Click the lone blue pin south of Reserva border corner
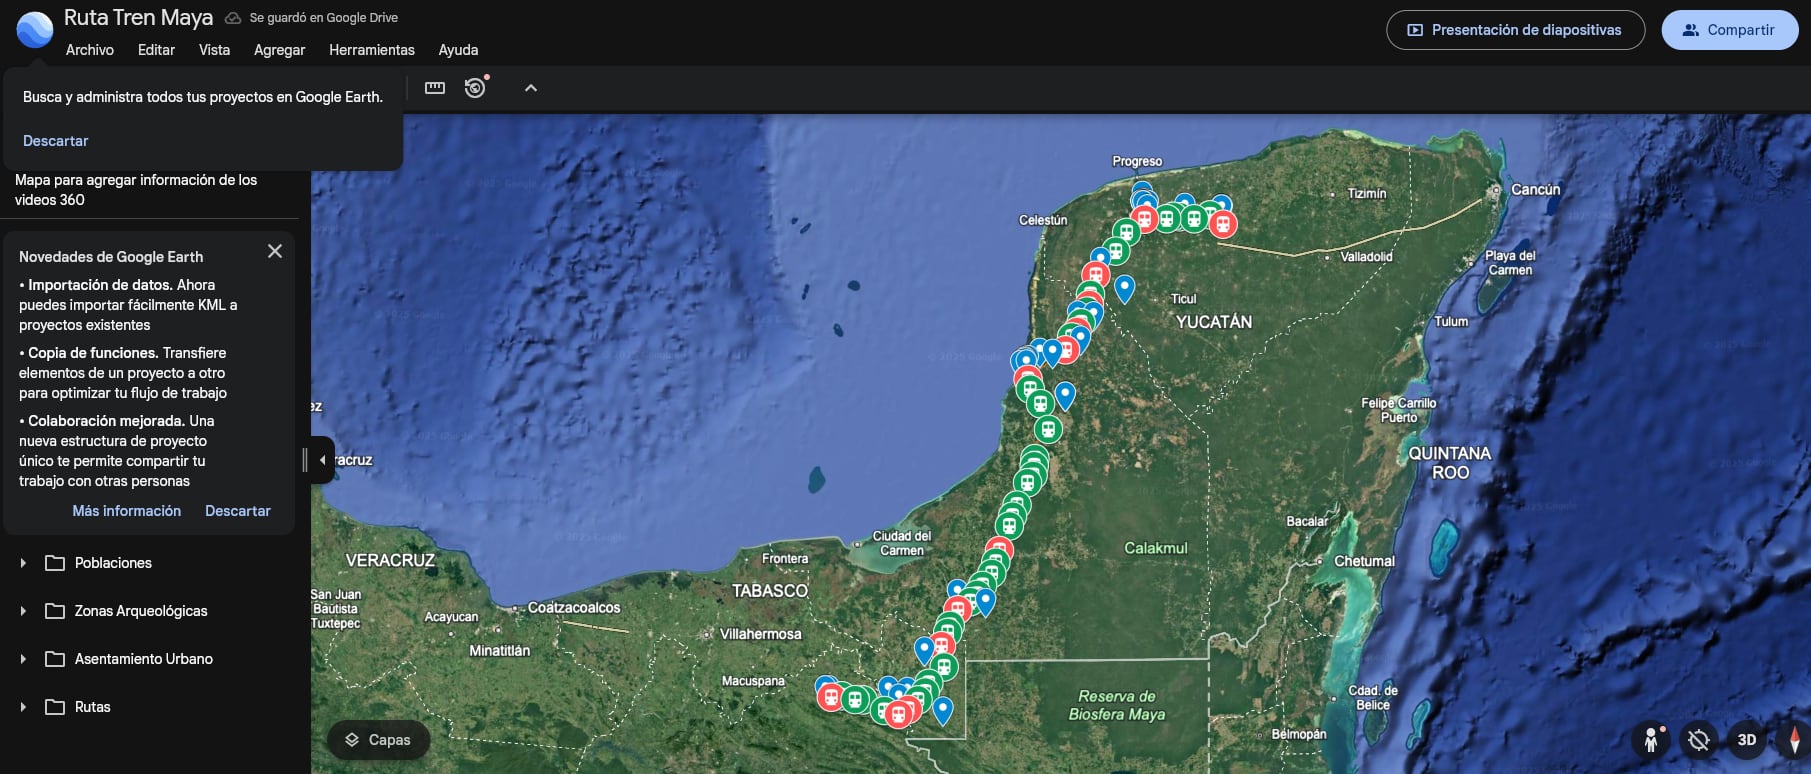 click(942, 710)
